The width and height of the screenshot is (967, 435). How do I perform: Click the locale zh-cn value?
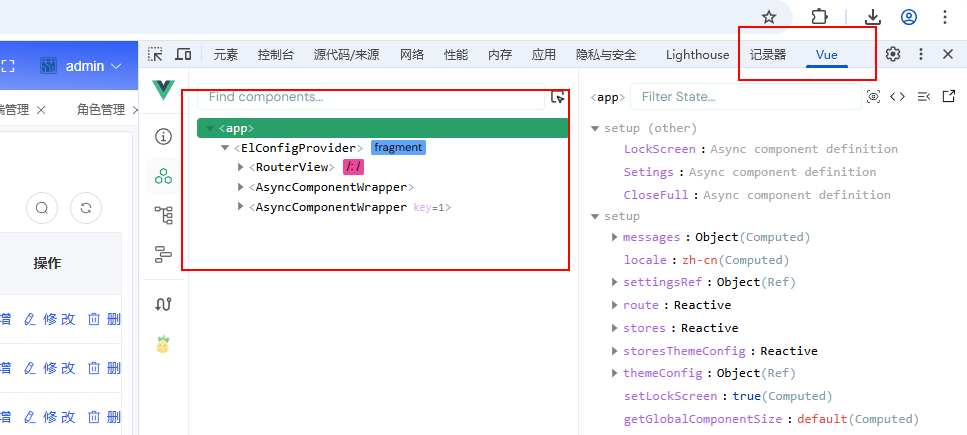click(x=701, y=260)
